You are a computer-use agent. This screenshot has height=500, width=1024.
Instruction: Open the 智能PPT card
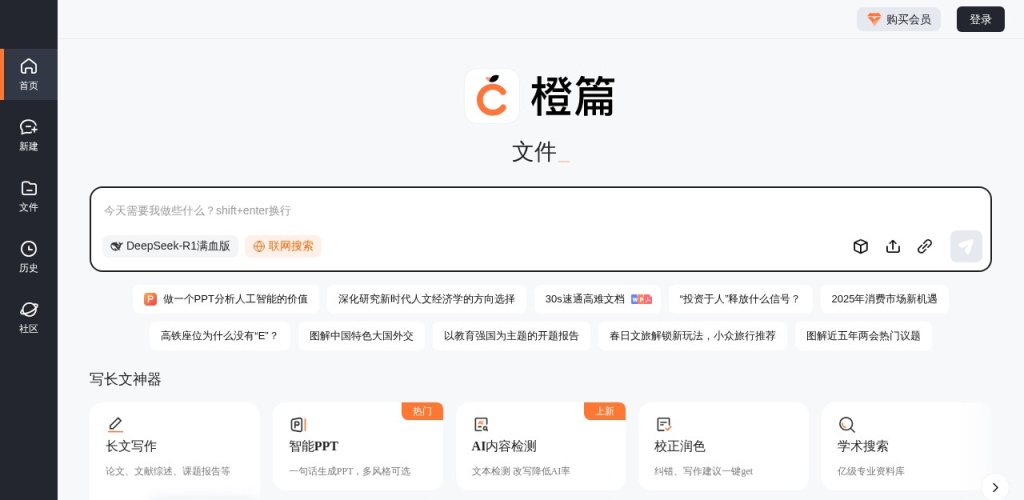click(x=357, y=446)
